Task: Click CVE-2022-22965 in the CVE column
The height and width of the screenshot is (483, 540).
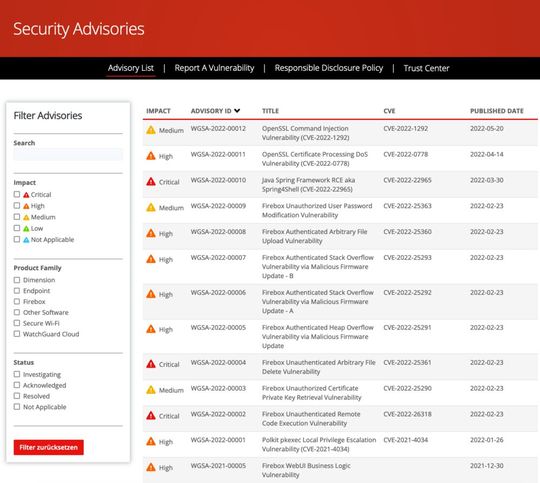Action: [x=407, y=180]
